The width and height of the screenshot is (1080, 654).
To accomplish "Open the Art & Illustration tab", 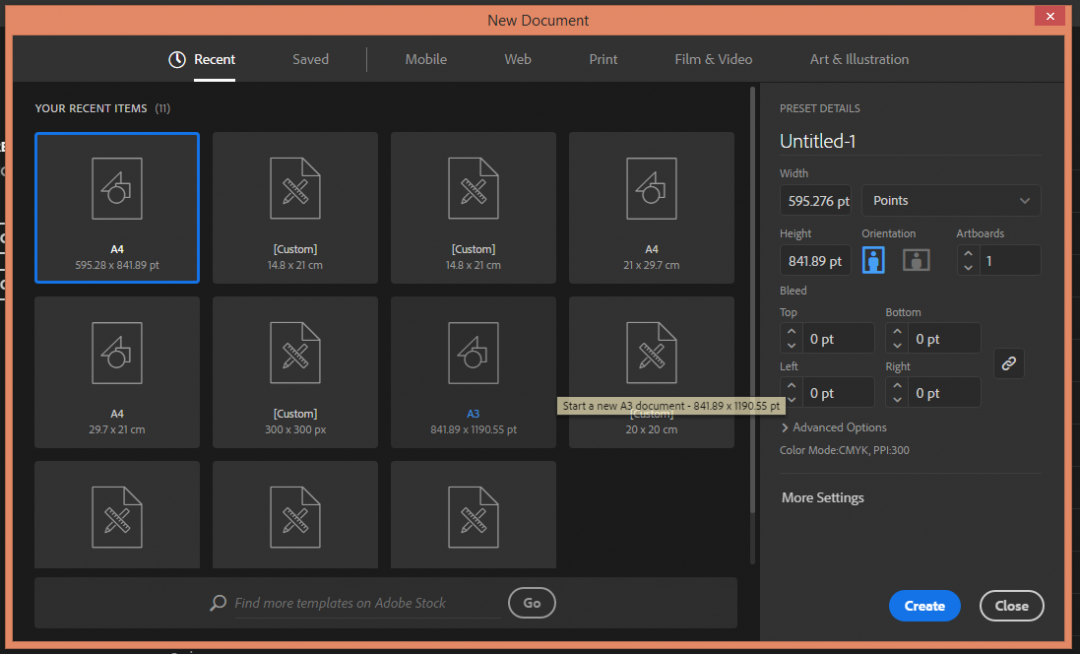I will (x=859, y=59).
